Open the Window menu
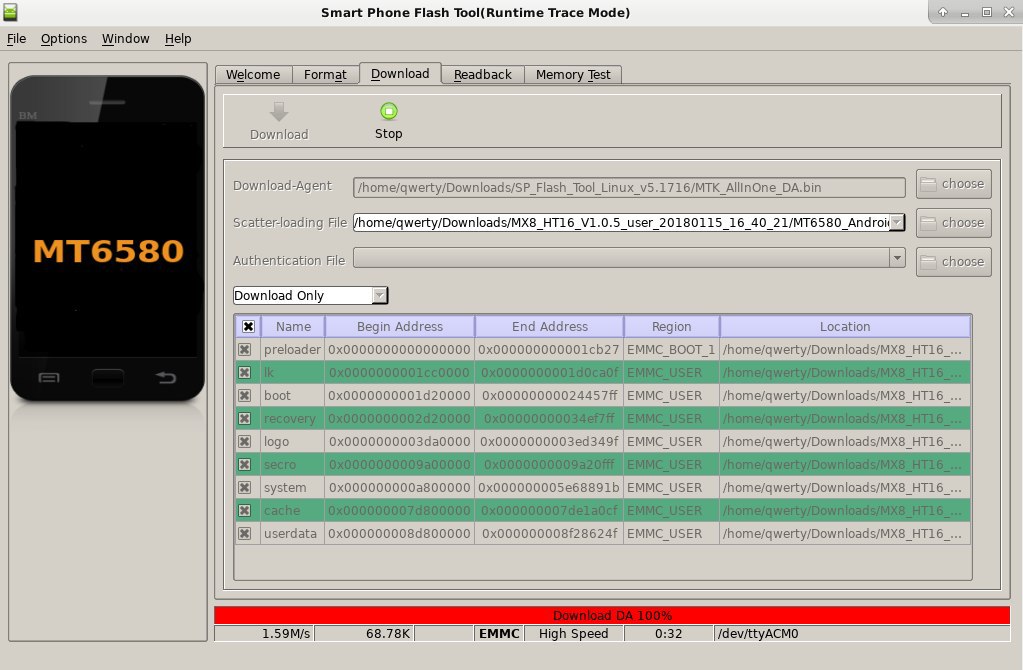Viewport: 1023px width, 670px height. [x=125, y=38]
